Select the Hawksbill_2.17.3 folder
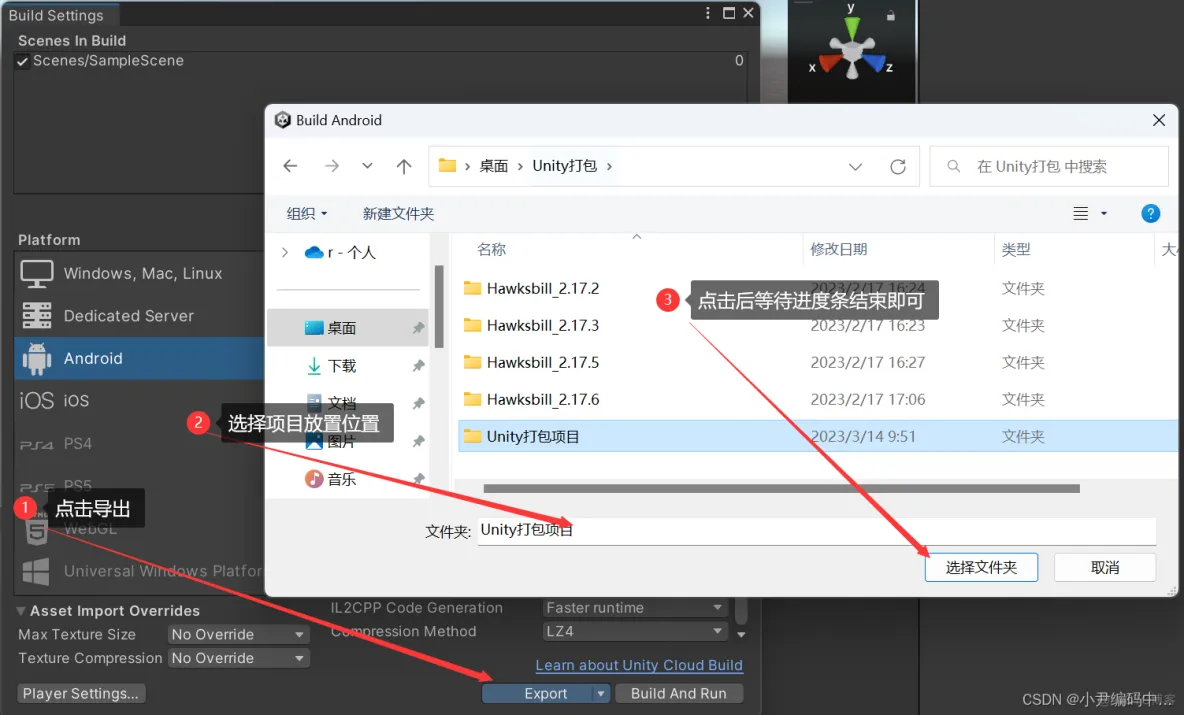 (532, 325)
